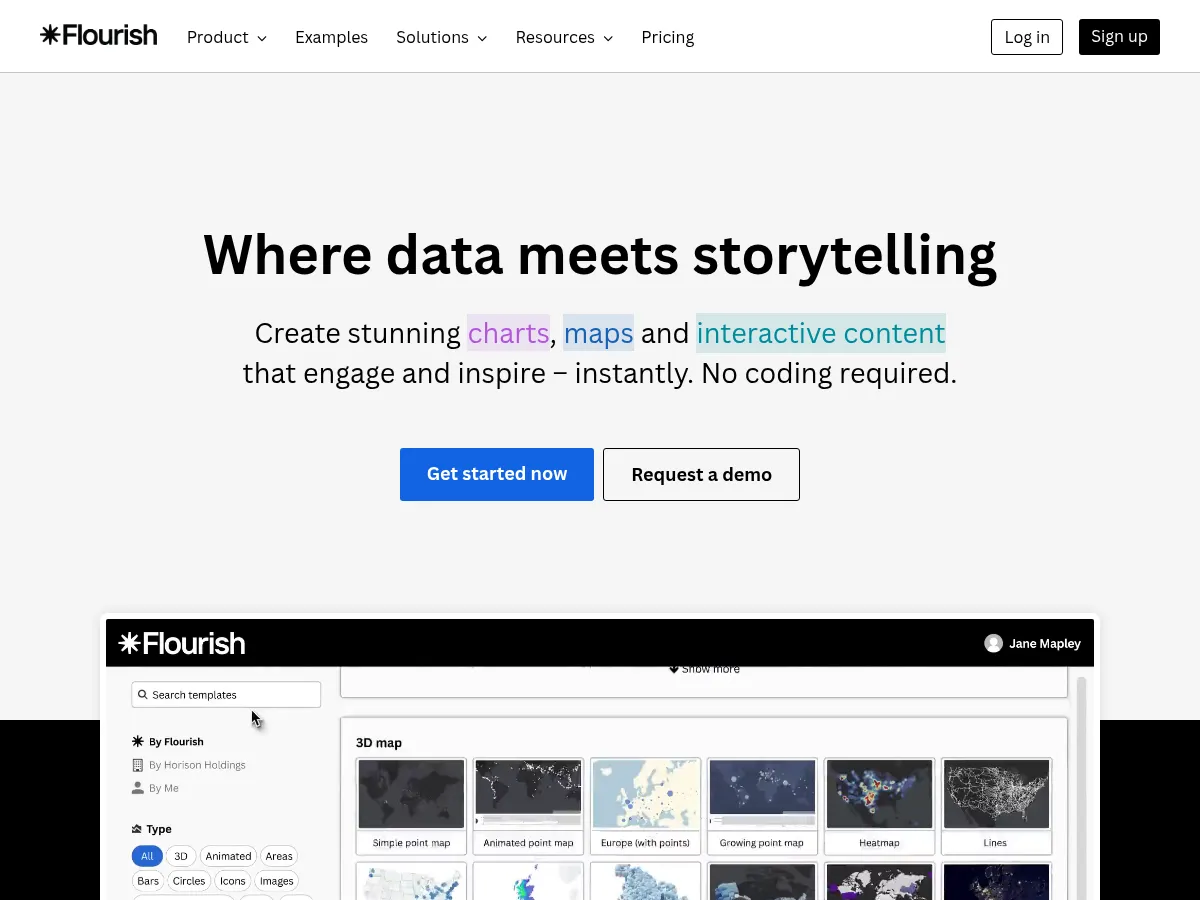Select the All type filter chip
The width and height of the screenshot is (1200, 900).
coord(147,856)
